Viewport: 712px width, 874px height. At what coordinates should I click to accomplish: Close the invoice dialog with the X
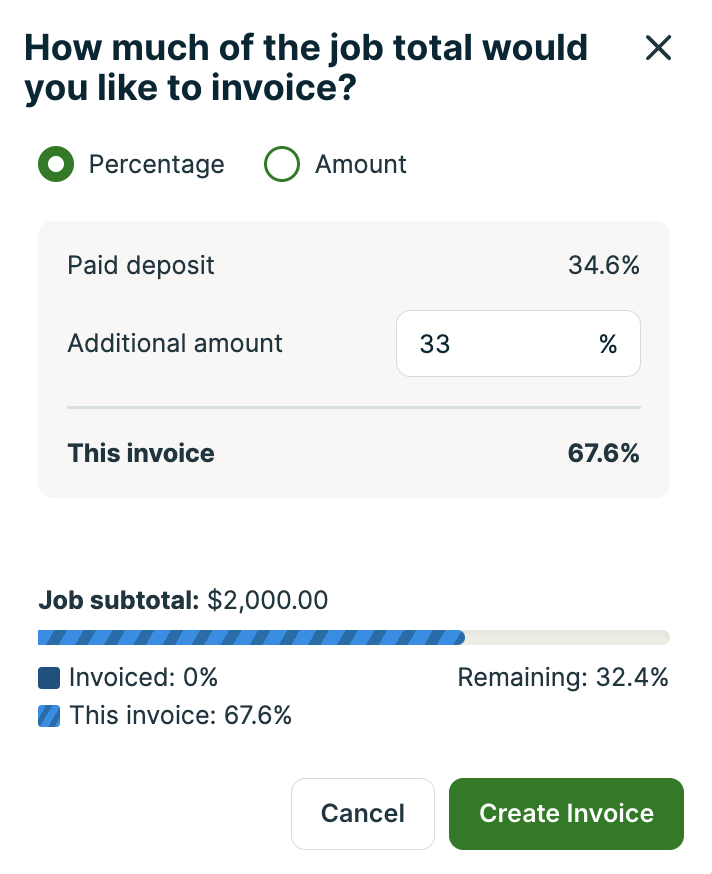[x=658, y=48]
